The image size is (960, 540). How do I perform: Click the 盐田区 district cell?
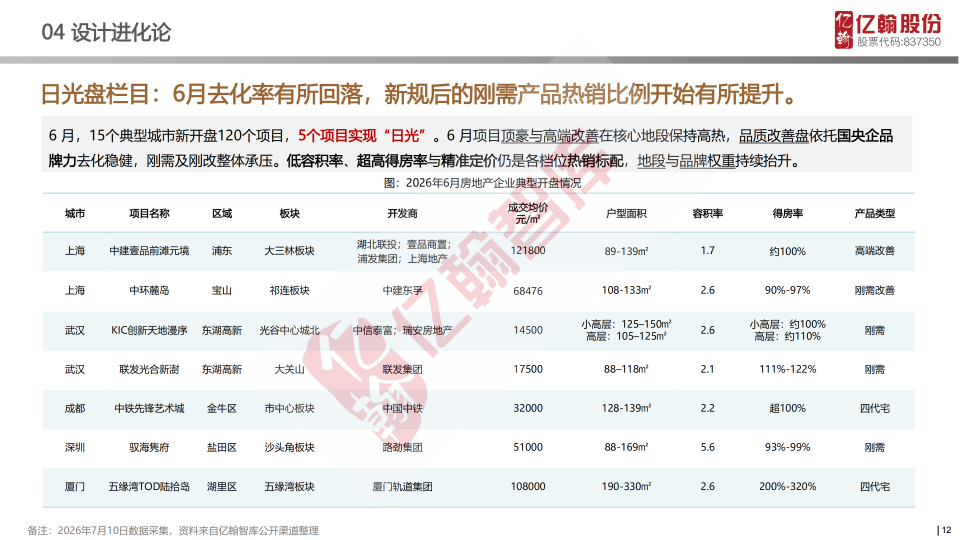222,448
